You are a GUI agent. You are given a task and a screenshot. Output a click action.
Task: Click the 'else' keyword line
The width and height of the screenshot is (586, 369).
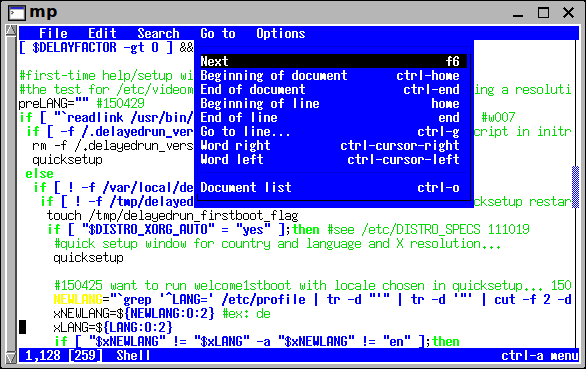click(39, 174)
